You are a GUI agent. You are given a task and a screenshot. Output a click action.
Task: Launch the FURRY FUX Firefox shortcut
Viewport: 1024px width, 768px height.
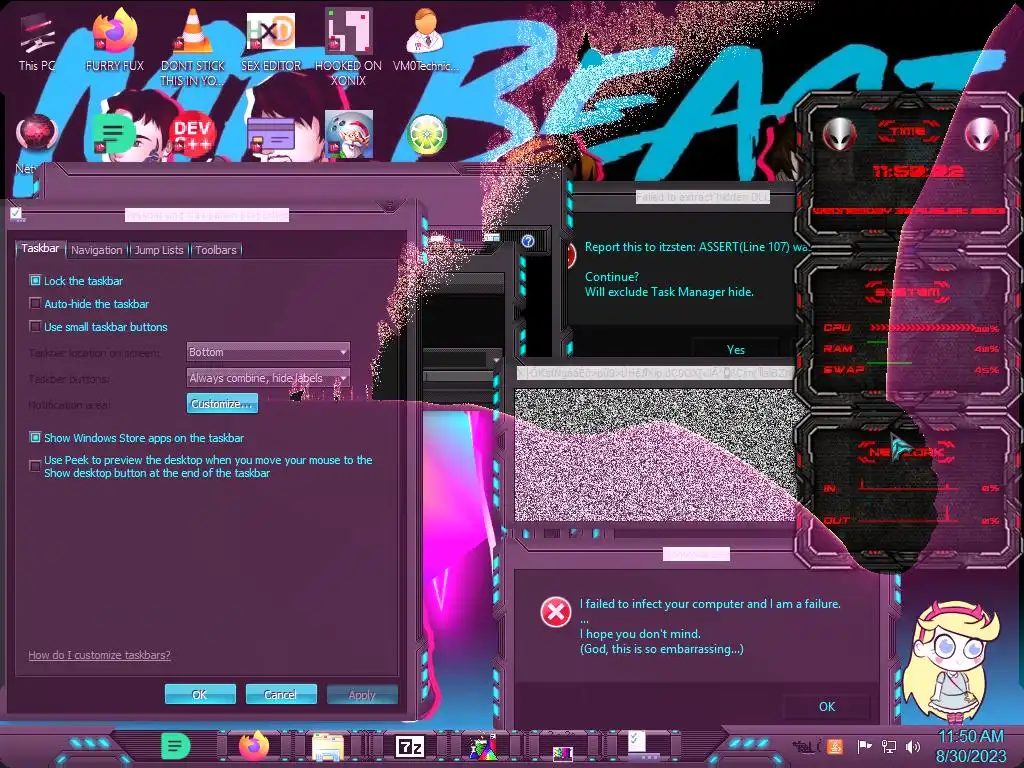point(114,40)
